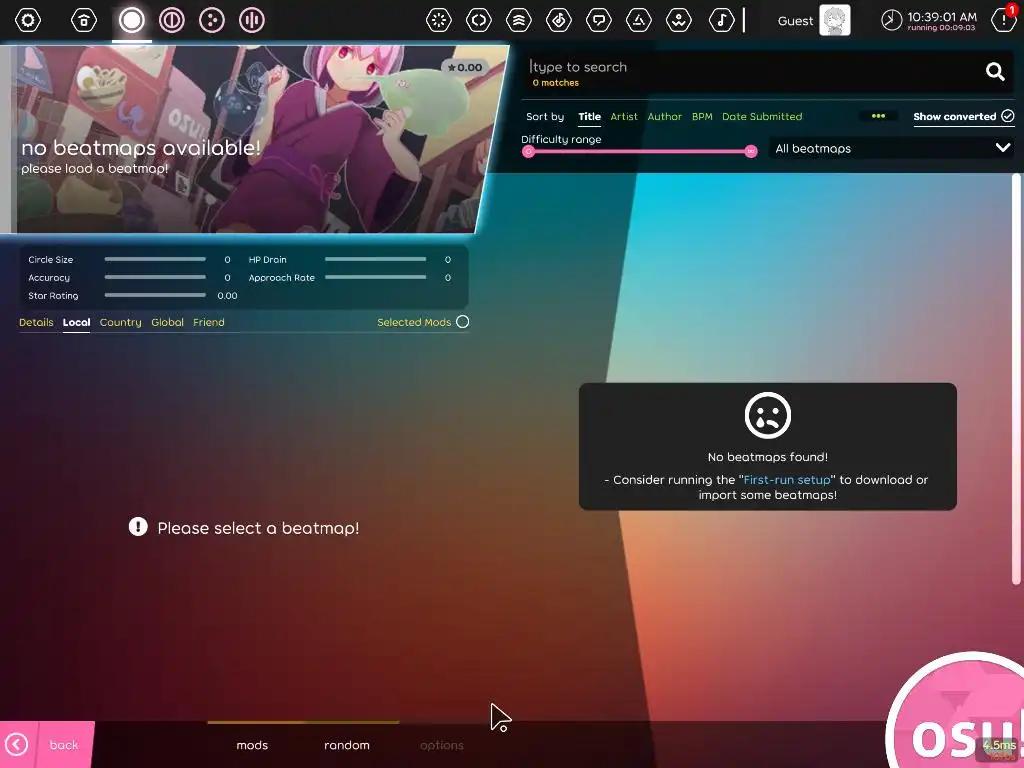Click the sad face icon in notice
Image resolution: width=1024 pixels, height=768 pixels.
pyautogui.click(x=767, y=415)
